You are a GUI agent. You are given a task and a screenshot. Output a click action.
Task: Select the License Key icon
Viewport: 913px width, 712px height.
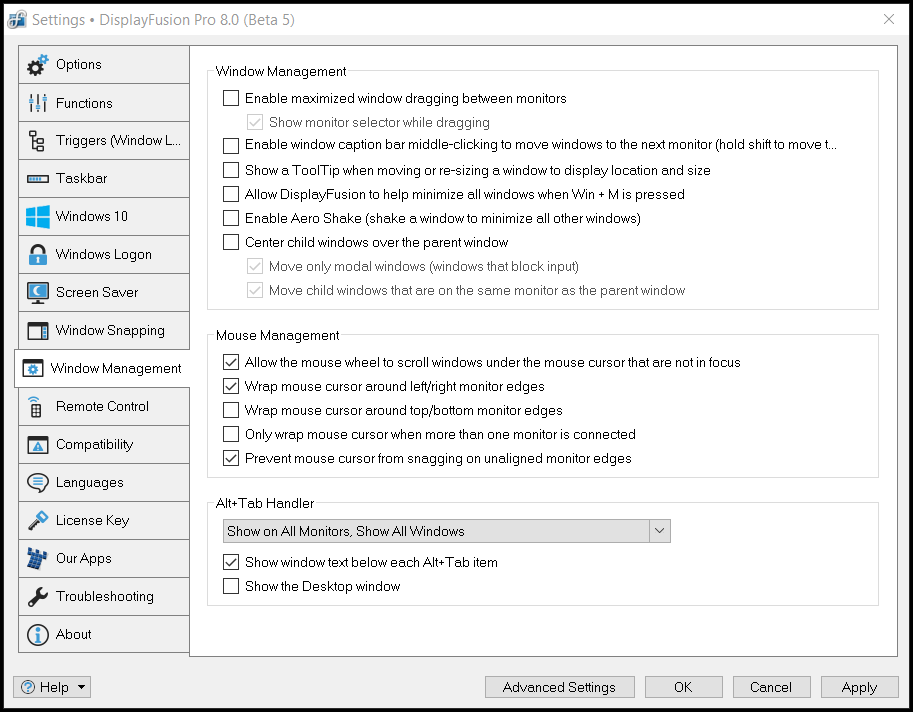click(38, 521)
